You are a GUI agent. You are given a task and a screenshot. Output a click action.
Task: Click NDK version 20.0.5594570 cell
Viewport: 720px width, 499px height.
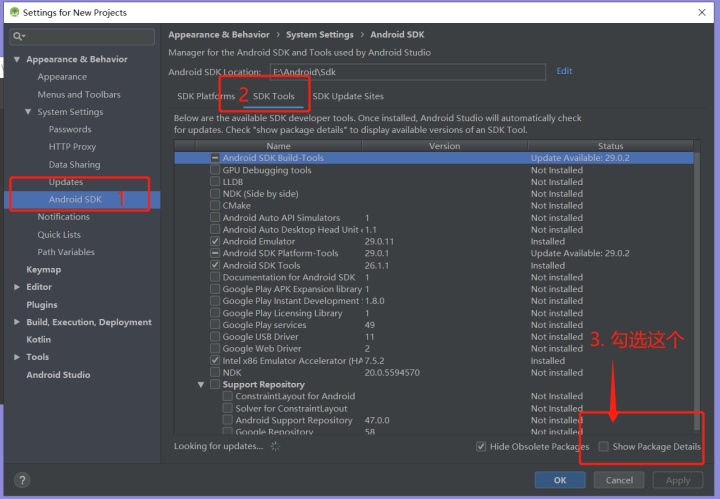coord(392,372)
